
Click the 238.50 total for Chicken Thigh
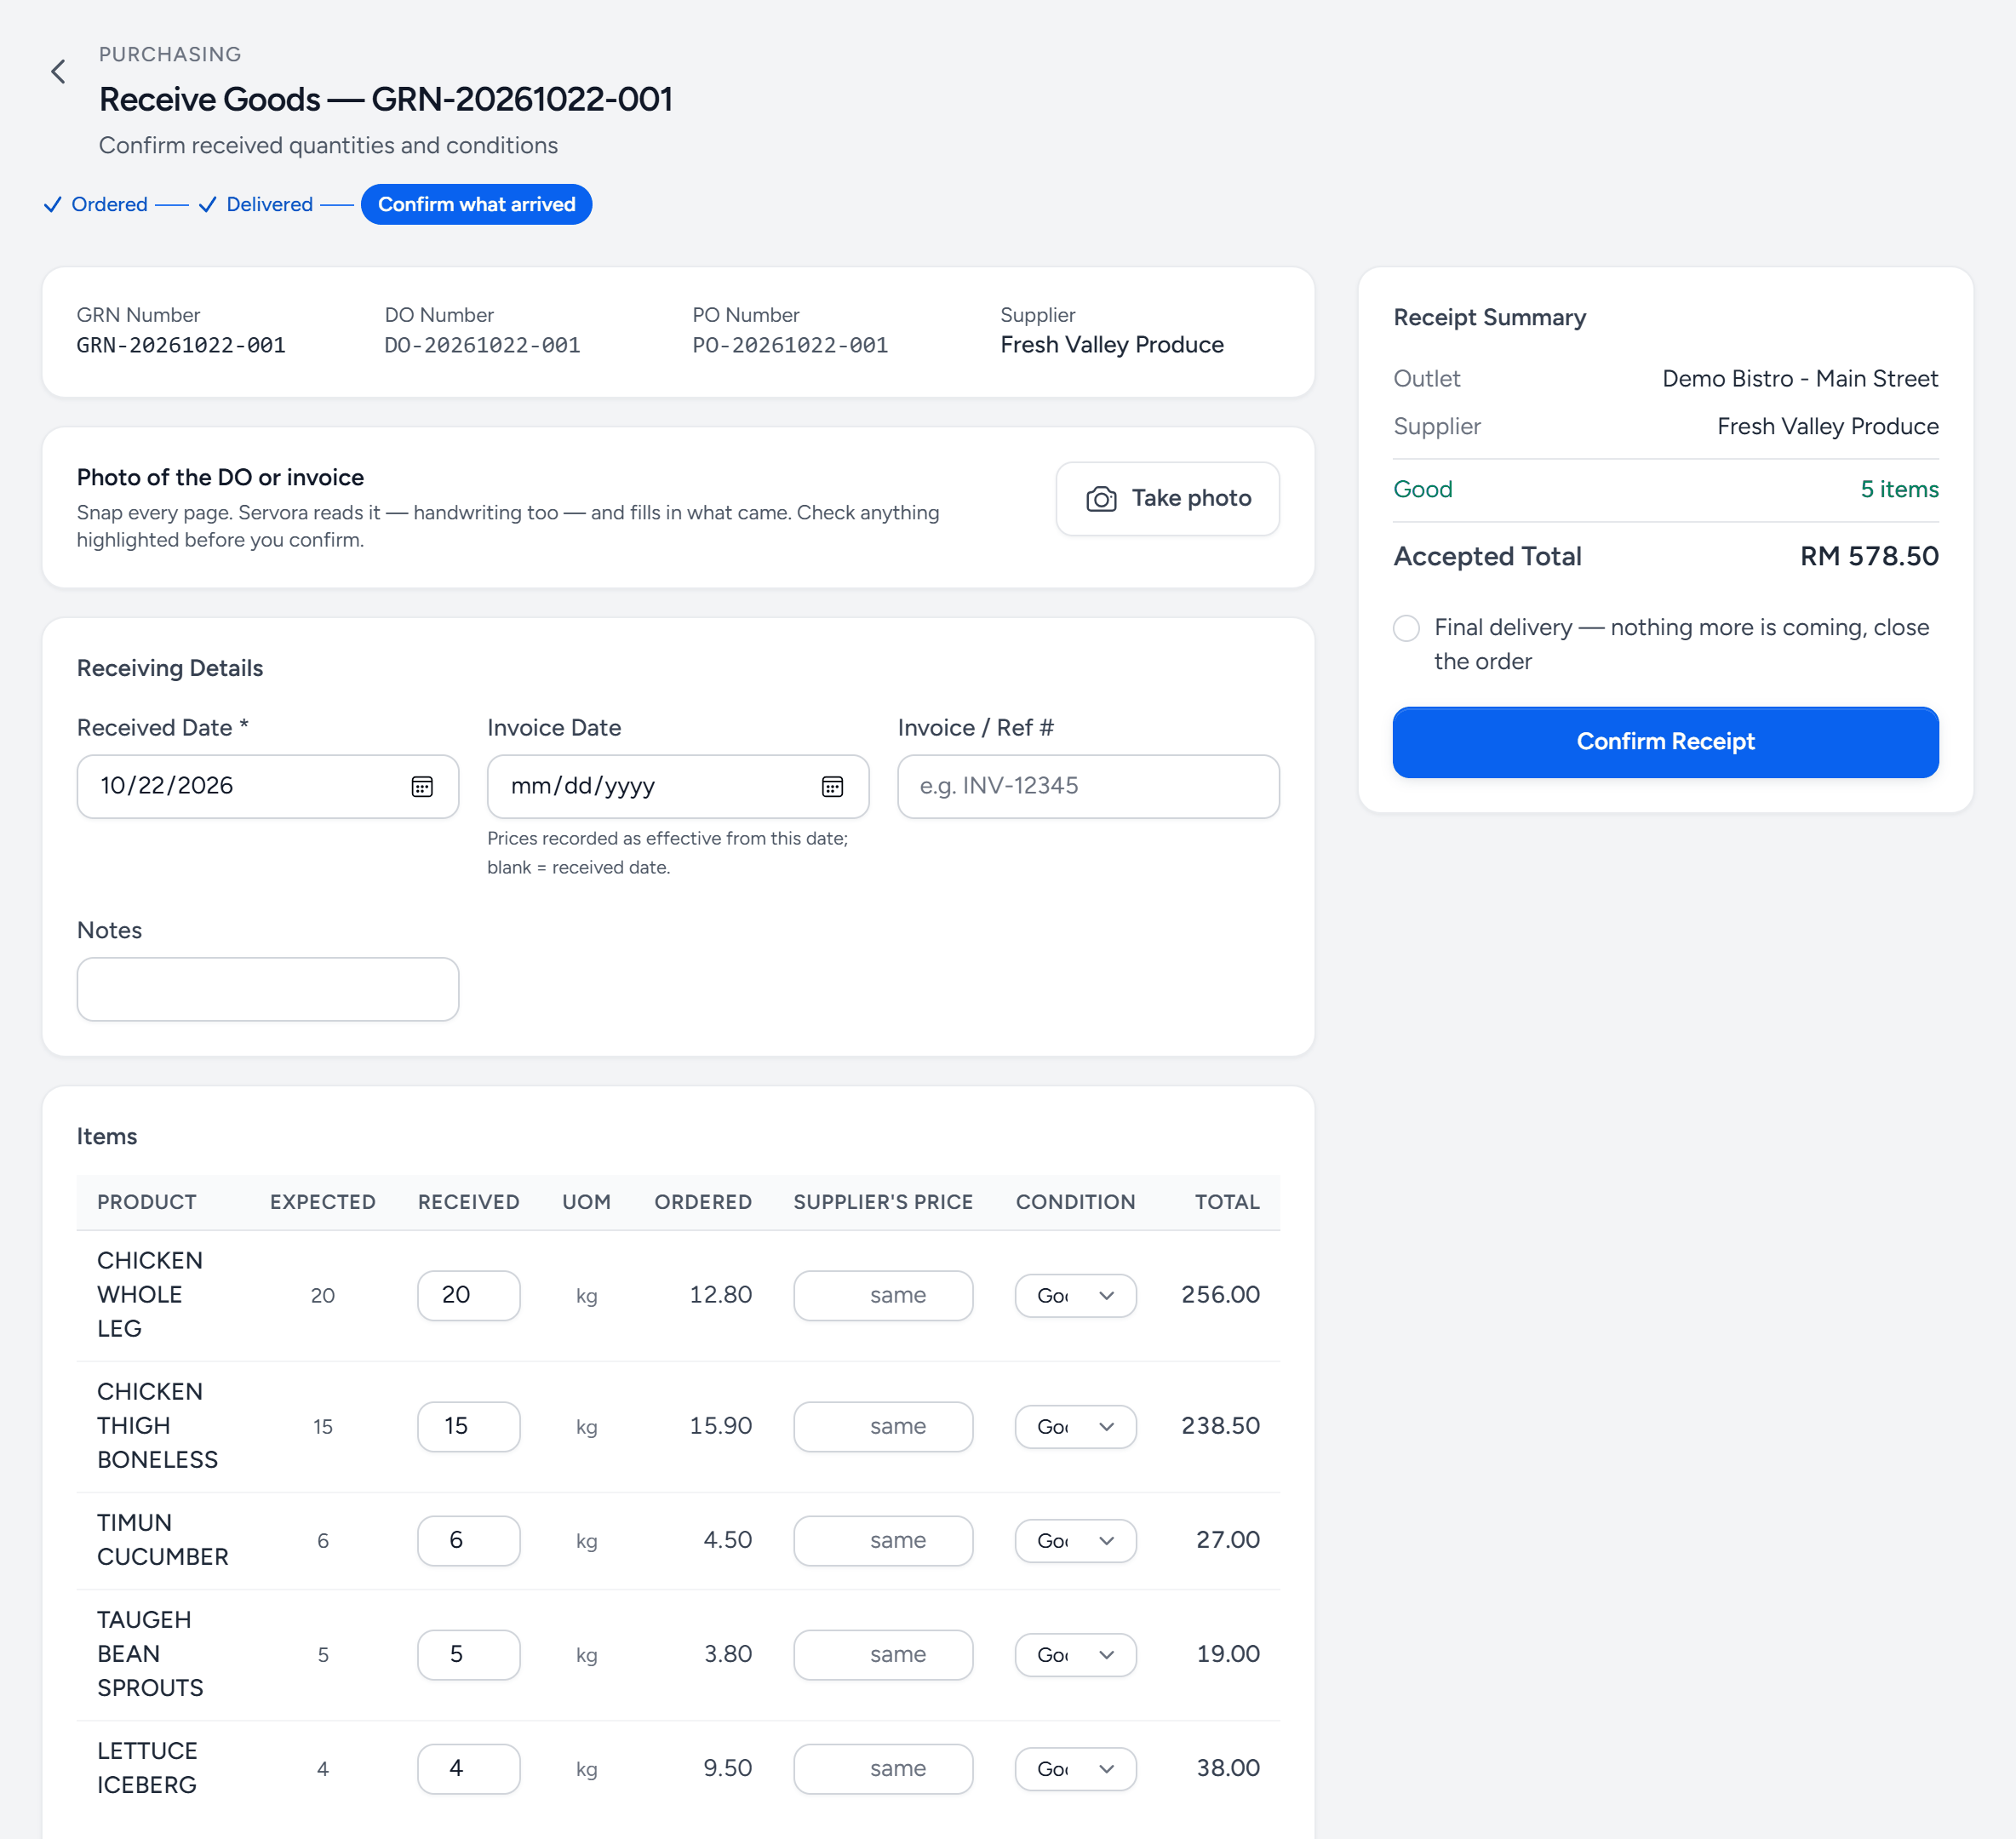(1220, 1426)
